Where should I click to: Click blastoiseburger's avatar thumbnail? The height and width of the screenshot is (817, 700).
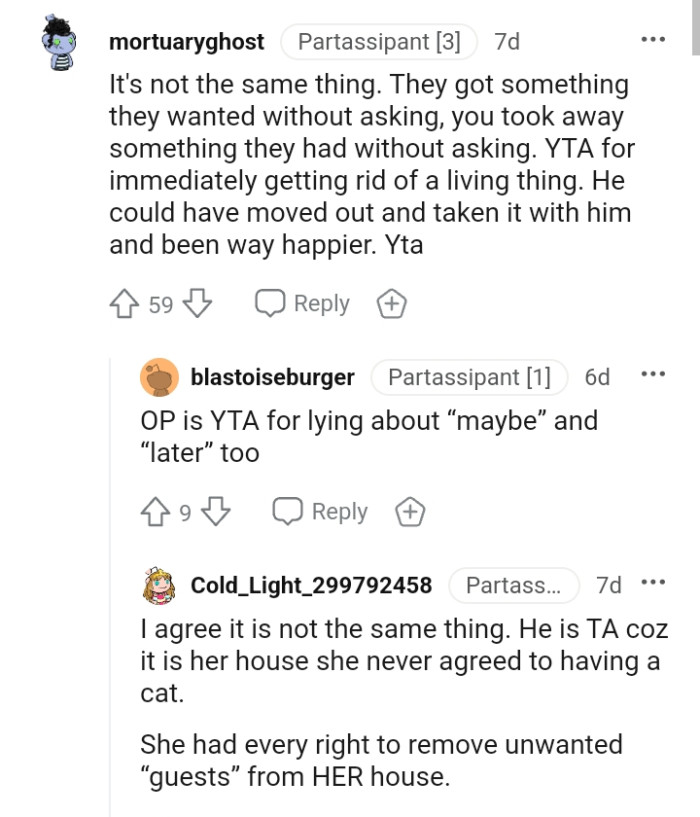[160, 378]
